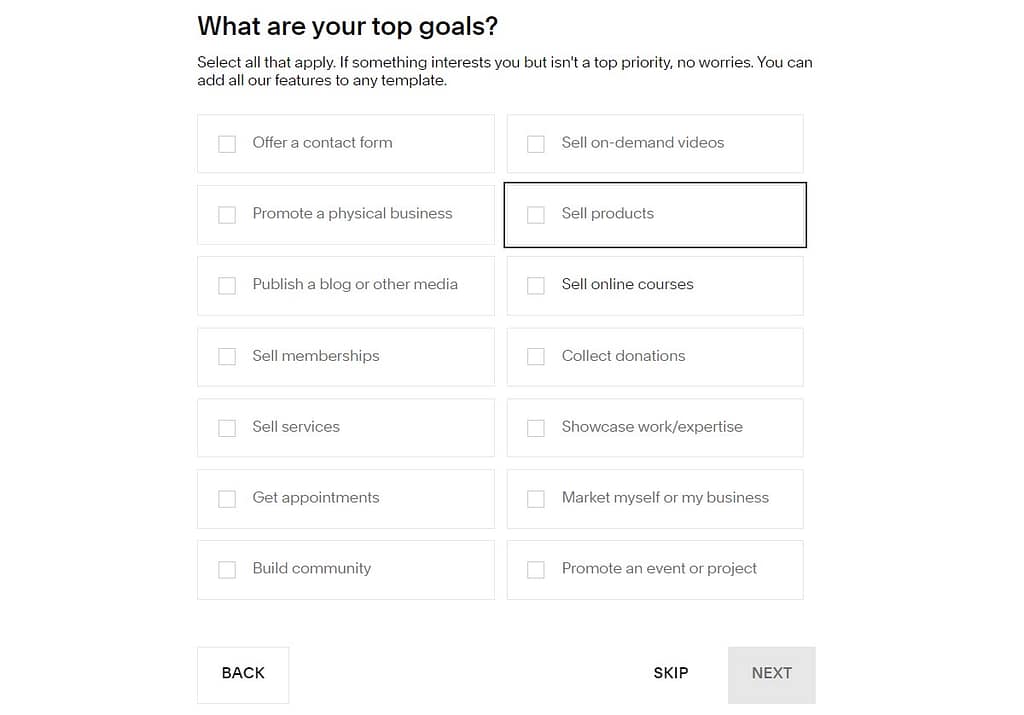Check the "Sell memberships" checkbox

point(227,357)
